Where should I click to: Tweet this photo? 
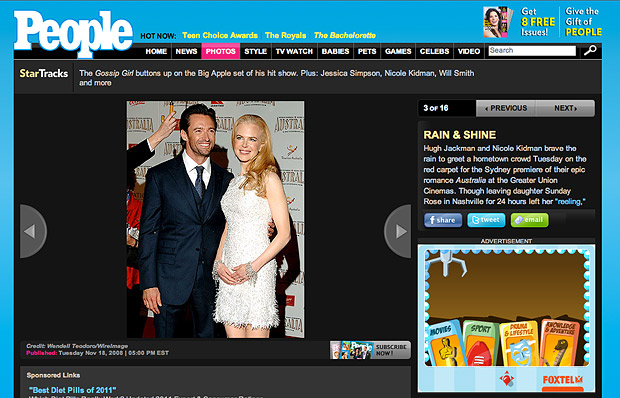point(486,220)
